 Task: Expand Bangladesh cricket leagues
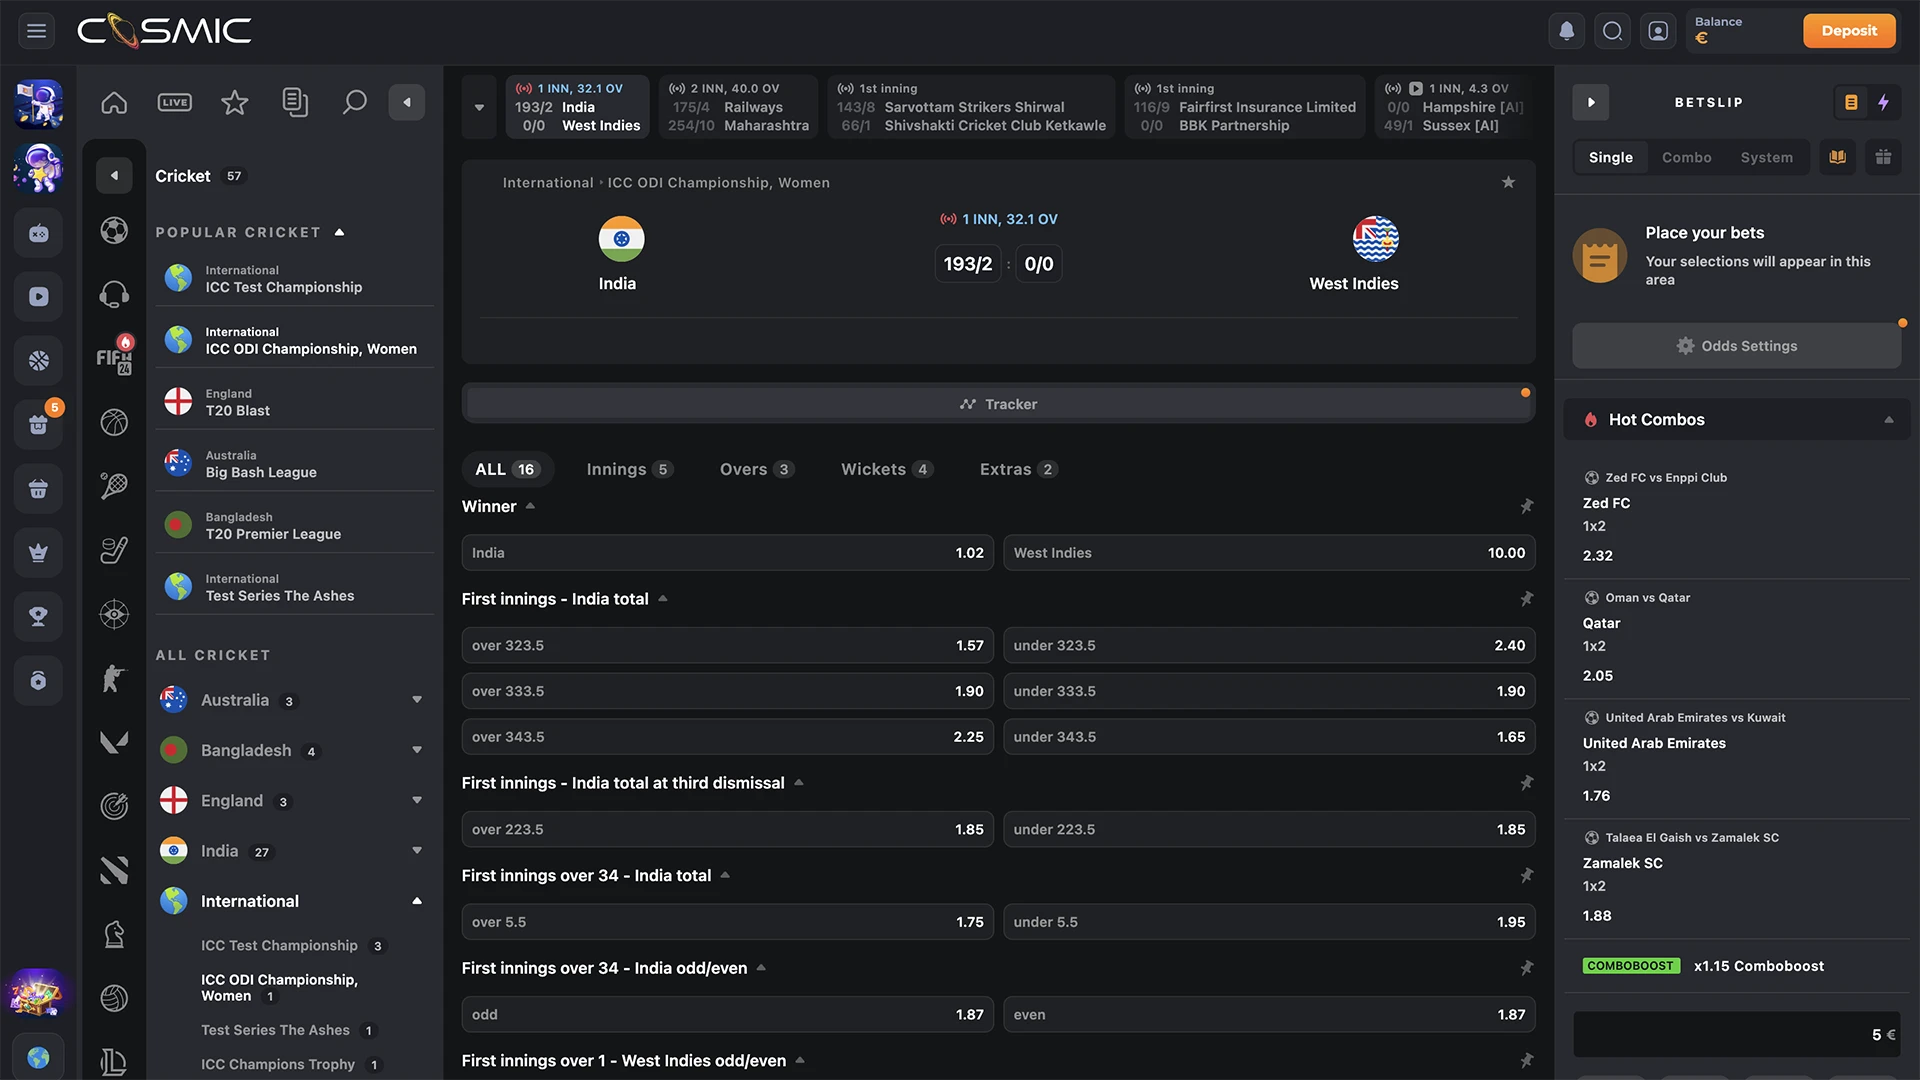[417, 750]
